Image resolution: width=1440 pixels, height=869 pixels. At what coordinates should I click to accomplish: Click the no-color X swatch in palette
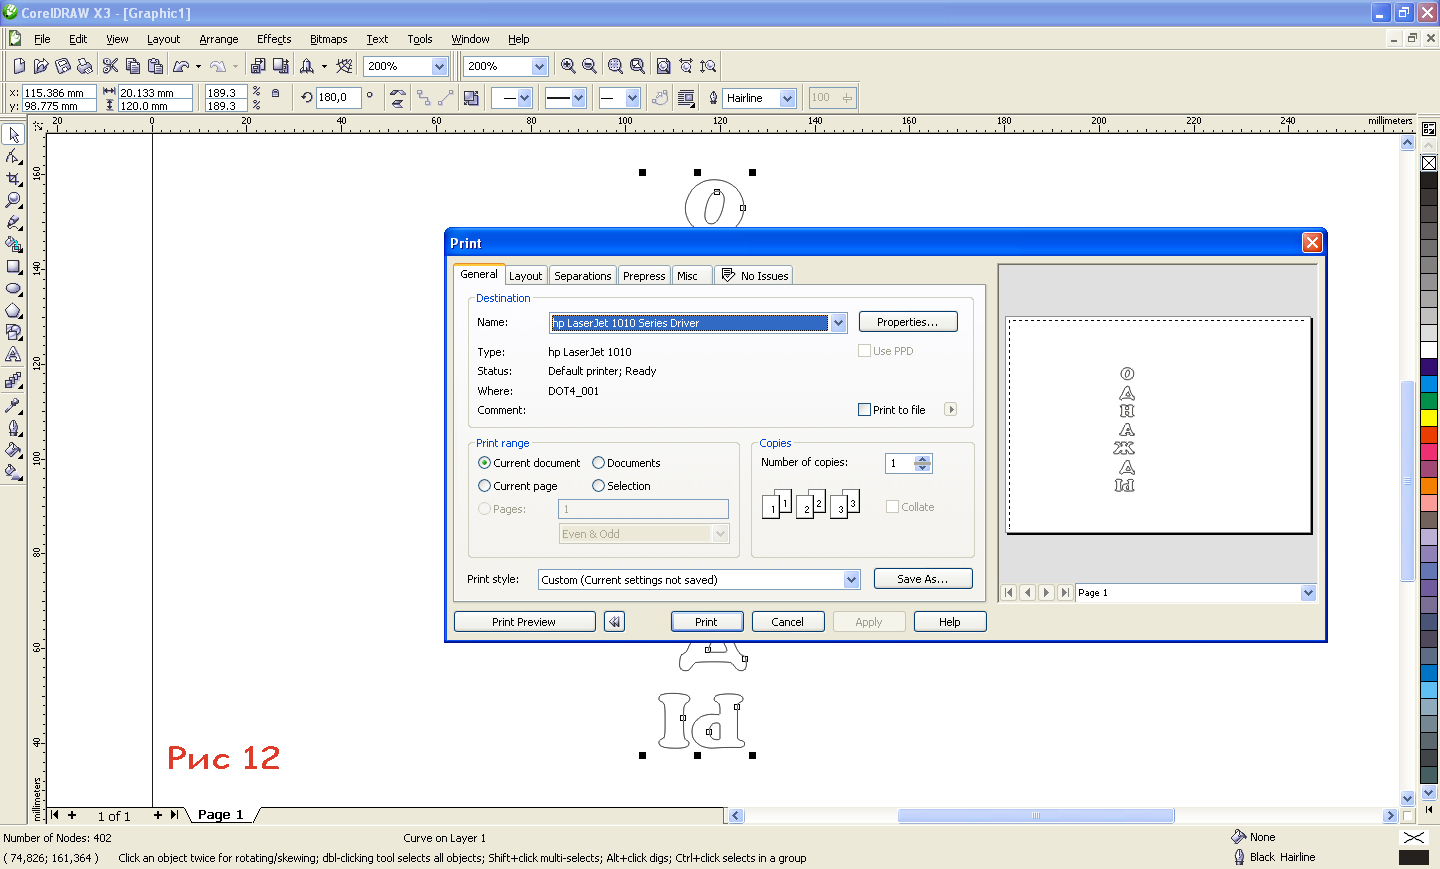[x=1429, y=163]
